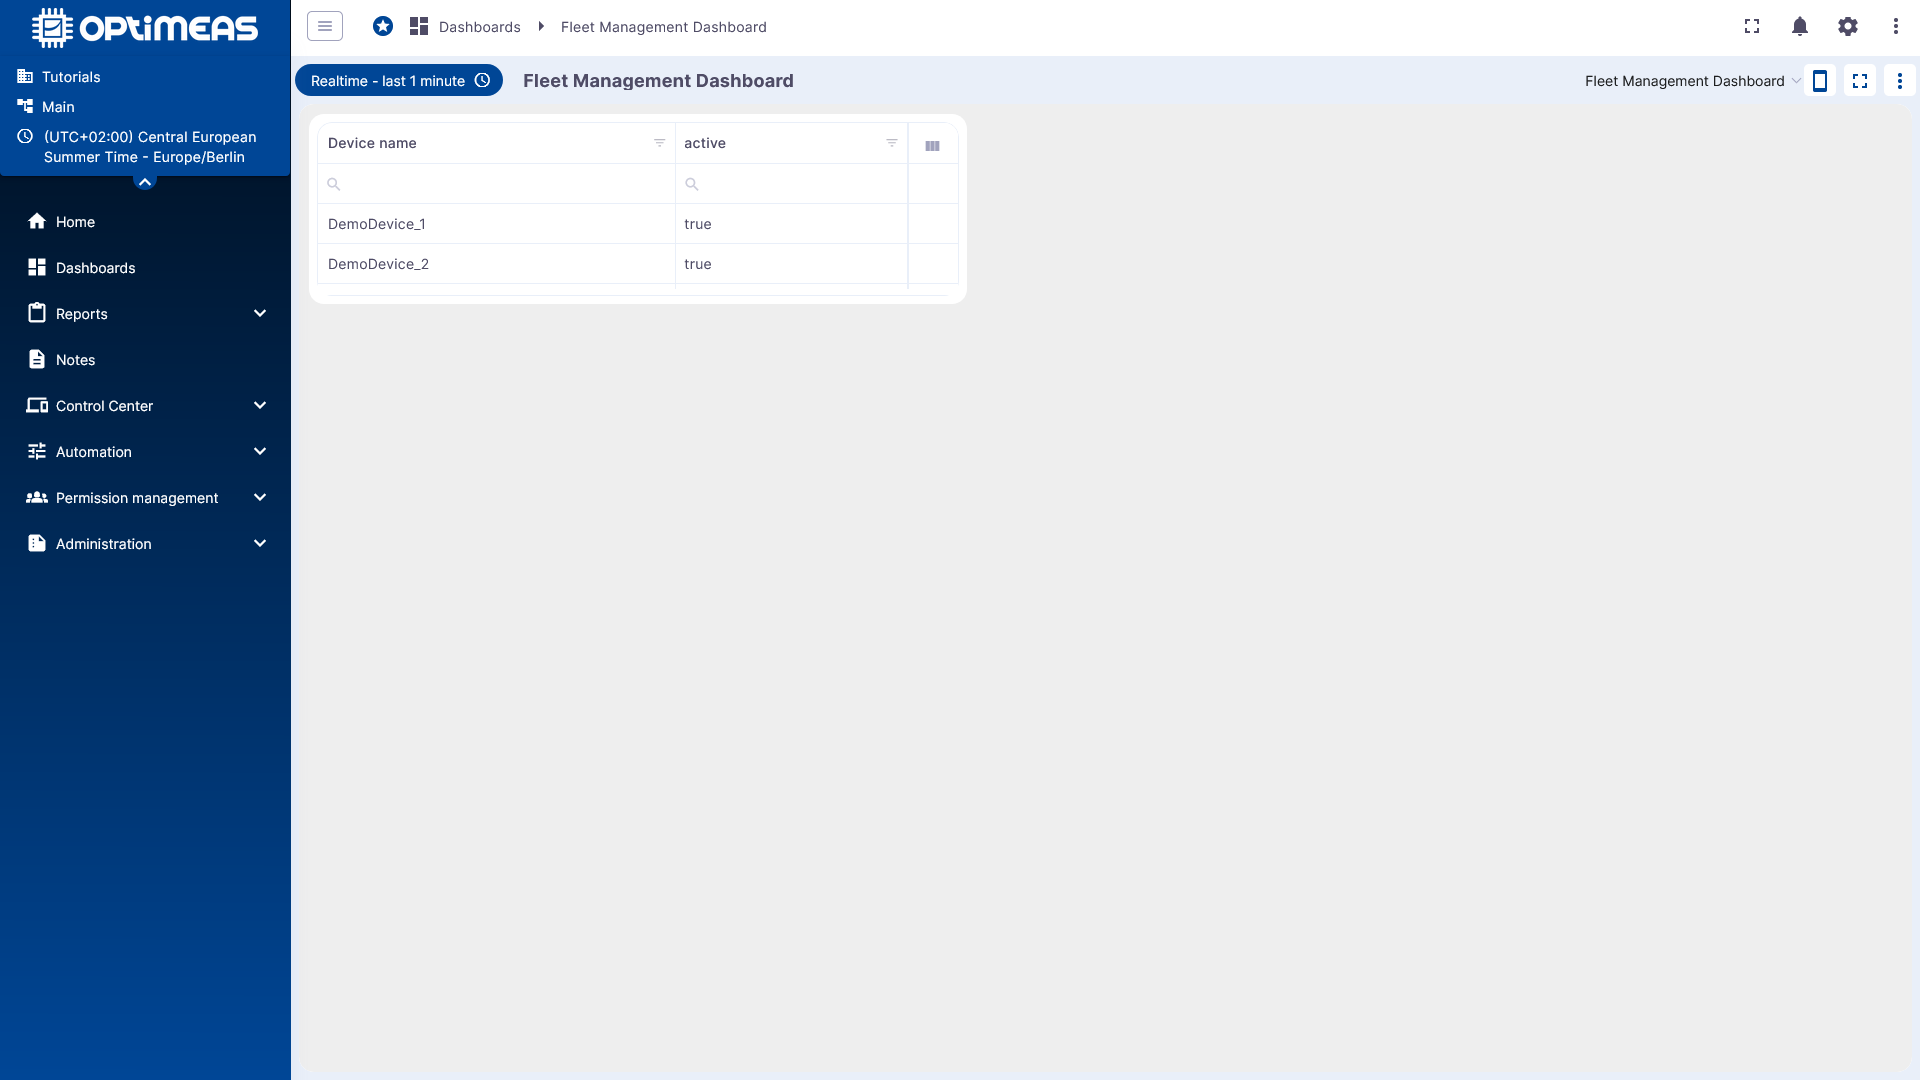Click Main hierarchy tree icon
This screenshot has height=1080, width=1920.
25,106
